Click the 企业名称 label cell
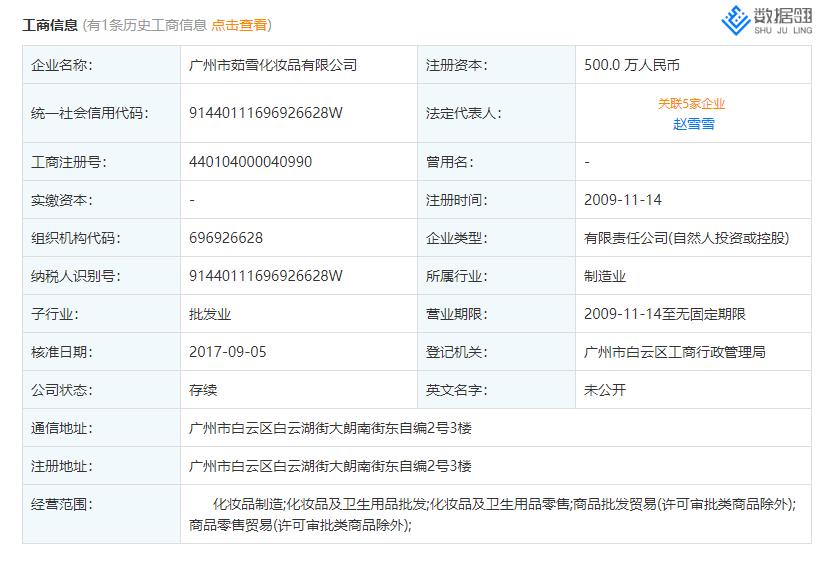This screenshot has width=835, height=564. click(x=101, y=64)
